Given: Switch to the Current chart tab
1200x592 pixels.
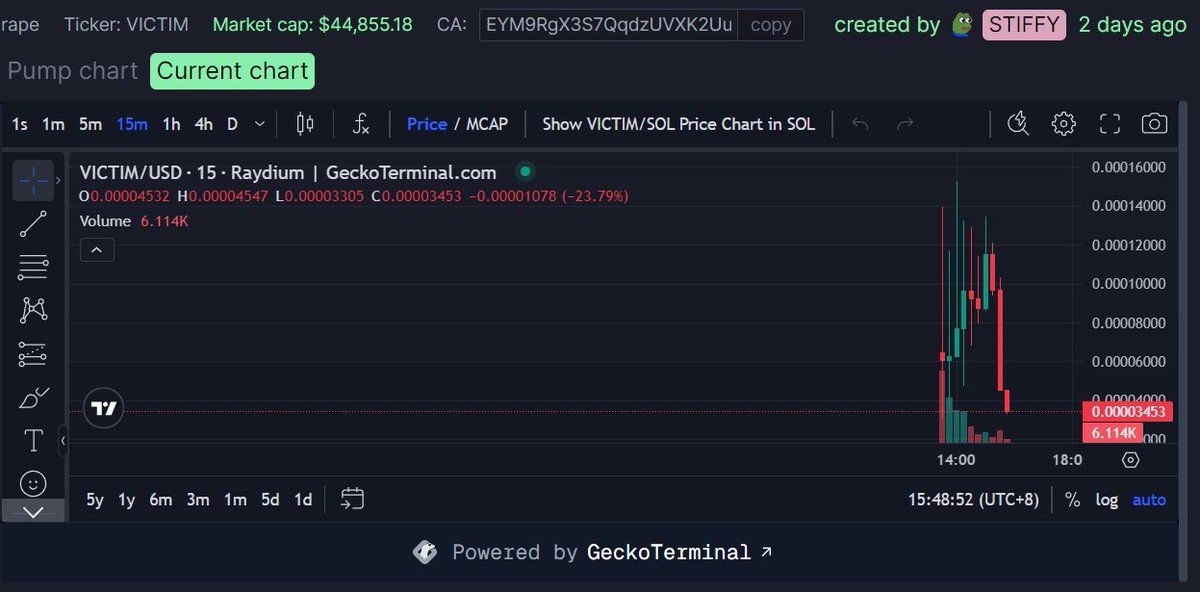Looking at the screenshot, I should [232, 71].
